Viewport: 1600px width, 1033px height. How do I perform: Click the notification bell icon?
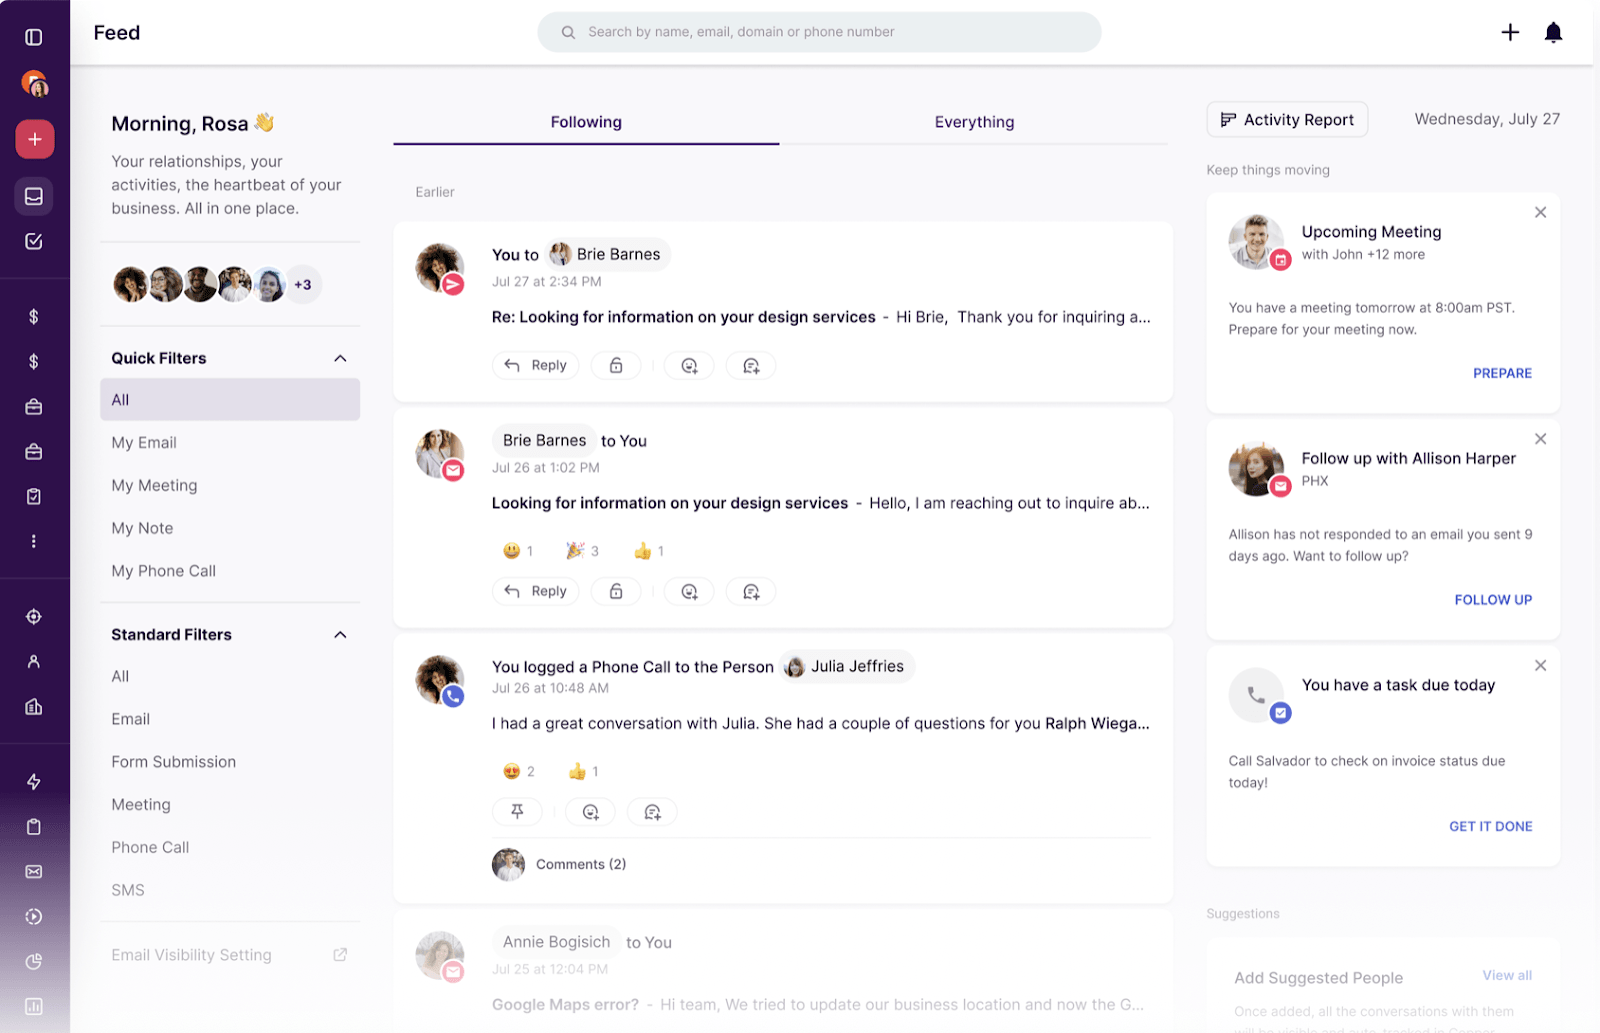1553,33
